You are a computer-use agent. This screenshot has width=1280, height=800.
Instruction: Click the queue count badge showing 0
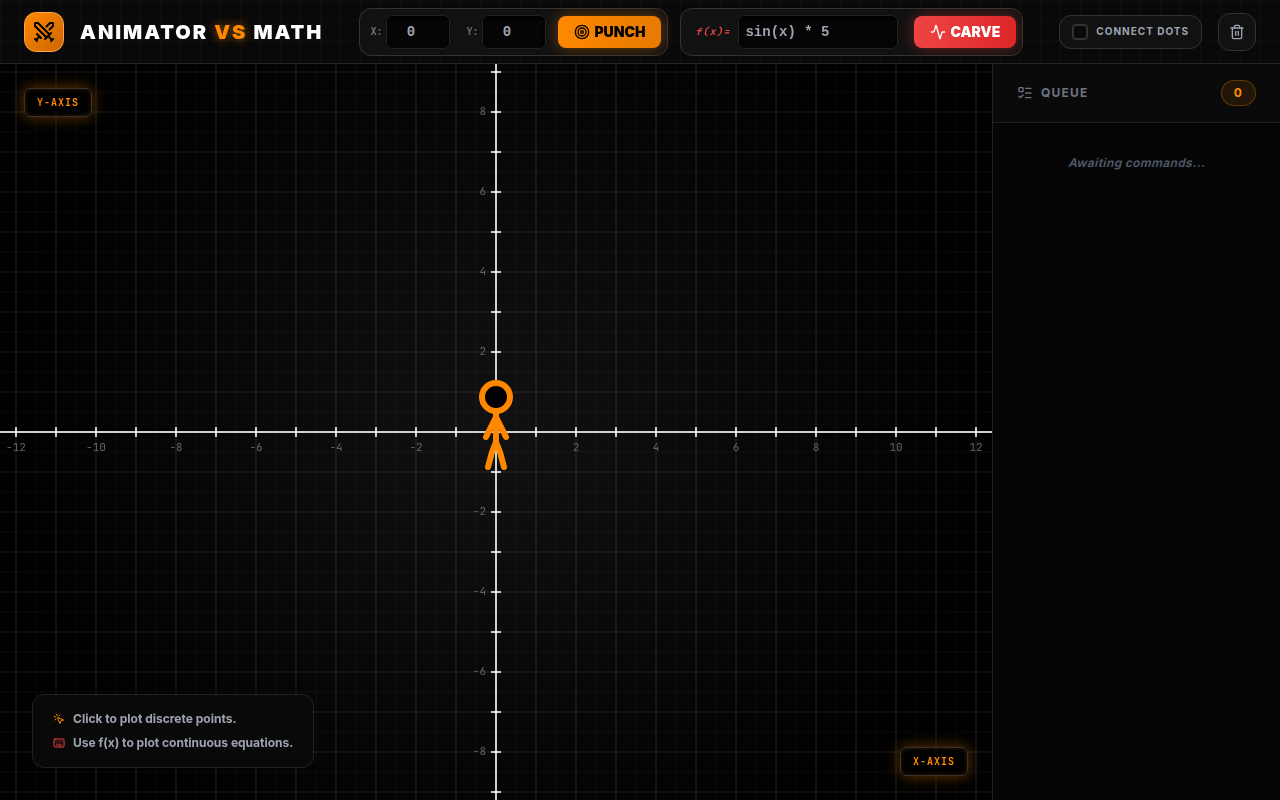[x=1238, y=93]
